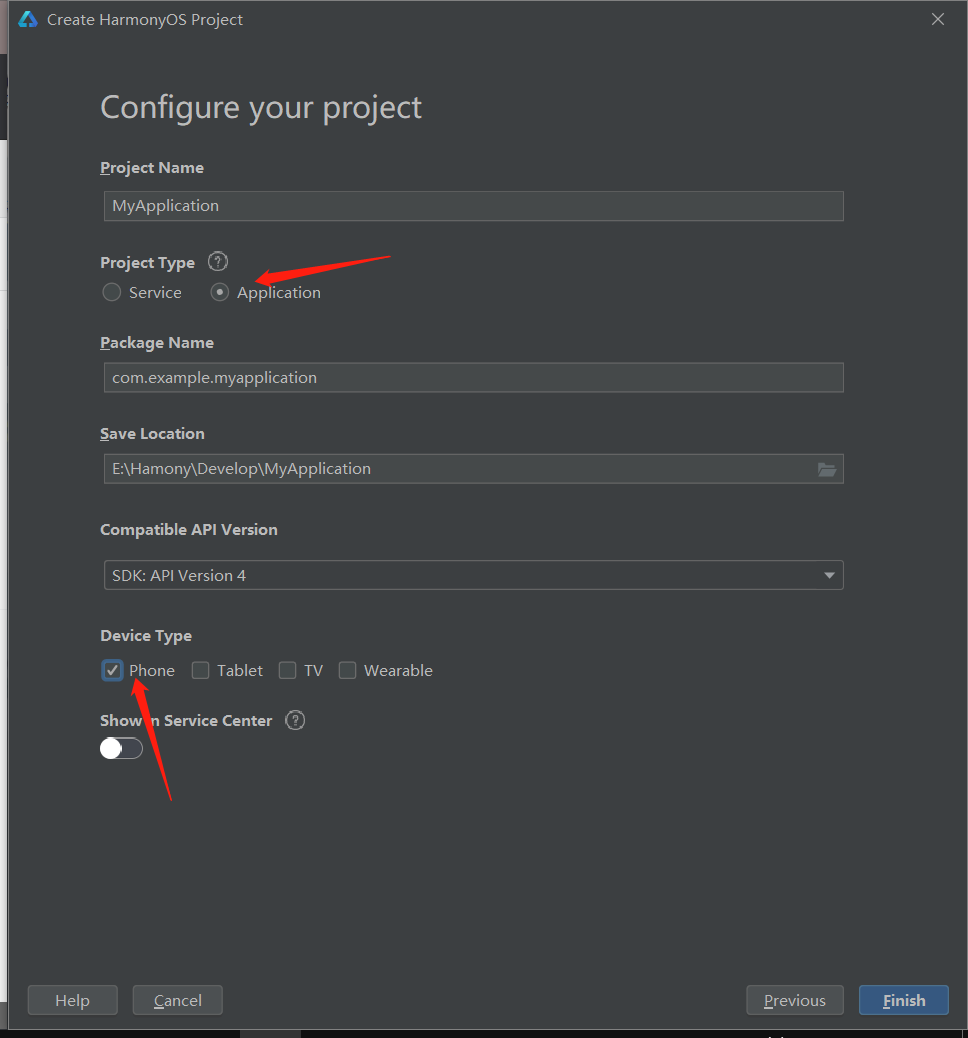Close the Create HarmonyOS Project dialog
Image resolution: width=968 pixels, height=1038 pixels.
(938, 19)
